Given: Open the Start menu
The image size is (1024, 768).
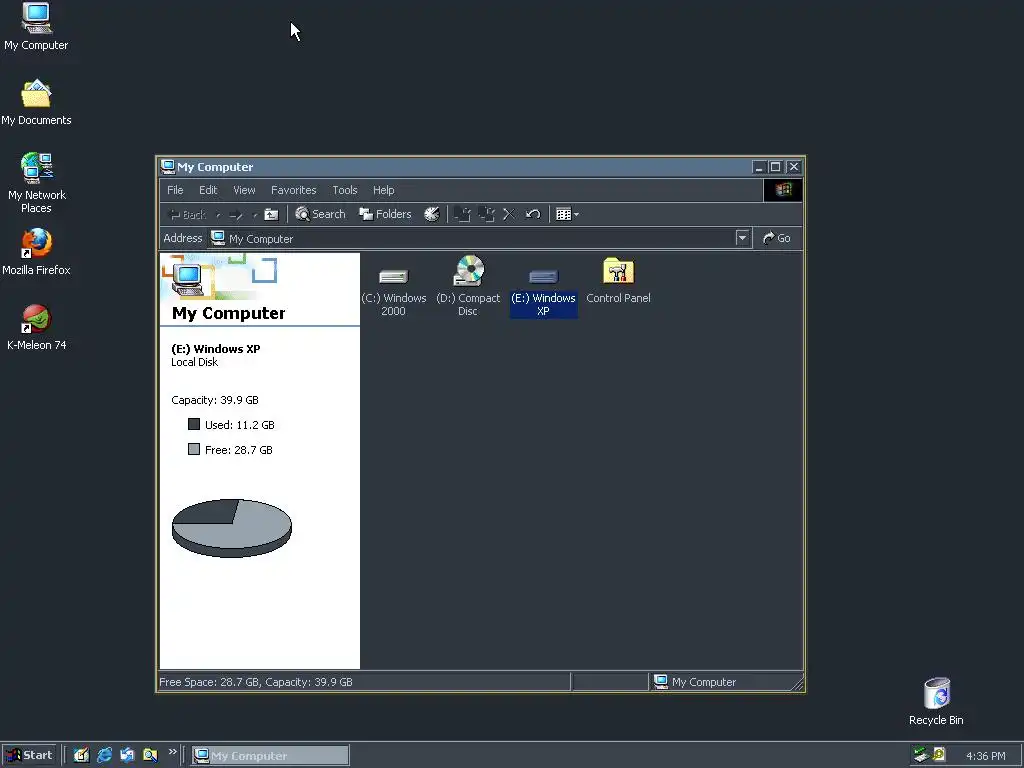Looking at the screenshot, I should pos(29,755).
